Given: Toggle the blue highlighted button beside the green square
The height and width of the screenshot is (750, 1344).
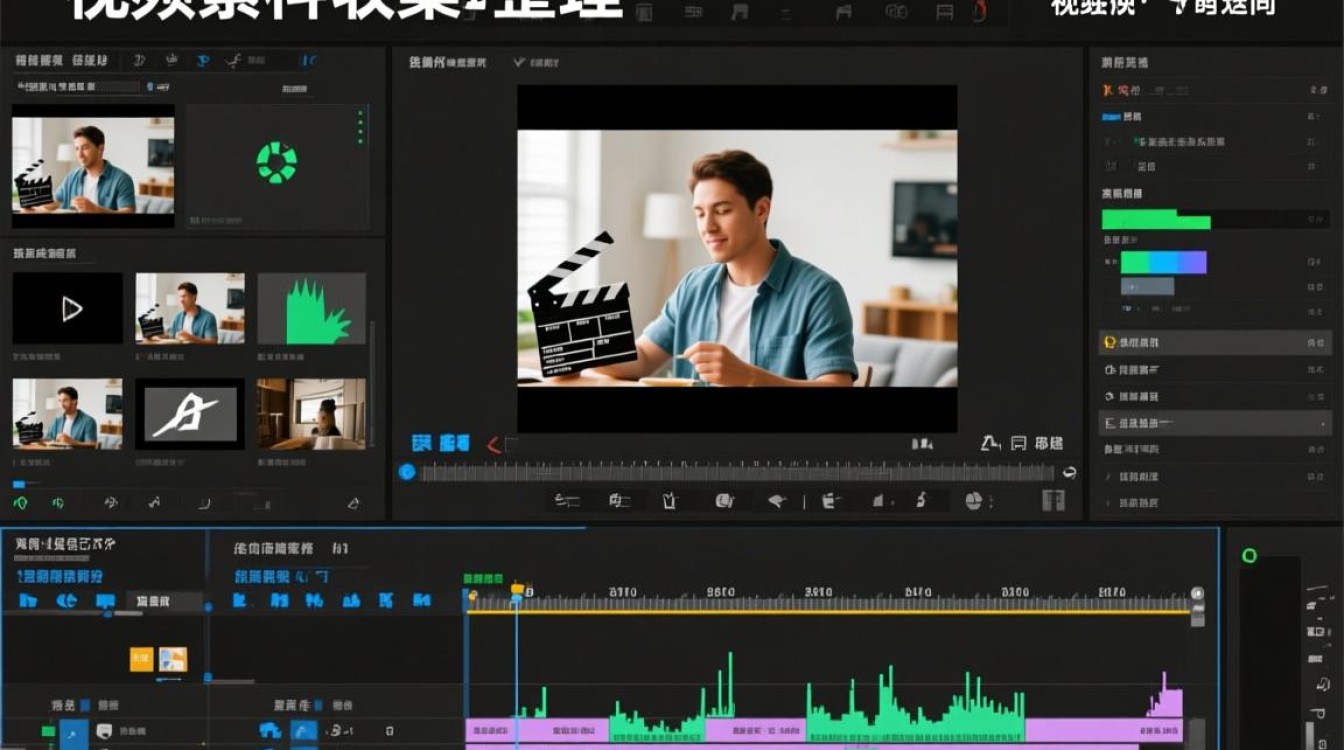Looking at the screenshot, I should 74,733.
